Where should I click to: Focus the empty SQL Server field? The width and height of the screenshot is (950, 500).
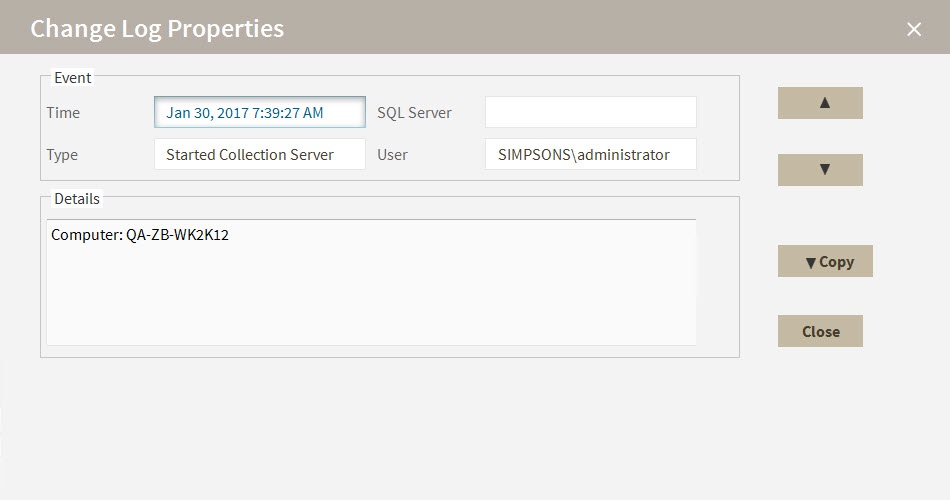(590, 113)
